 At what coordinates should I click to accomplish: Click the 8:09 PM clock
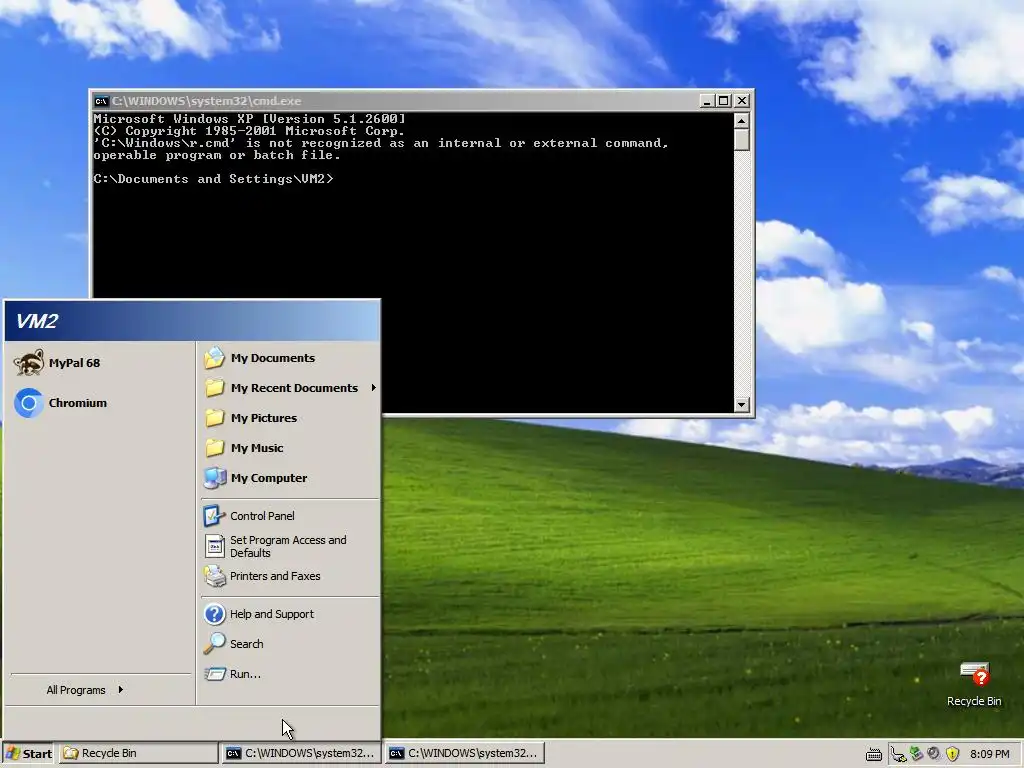989,754
